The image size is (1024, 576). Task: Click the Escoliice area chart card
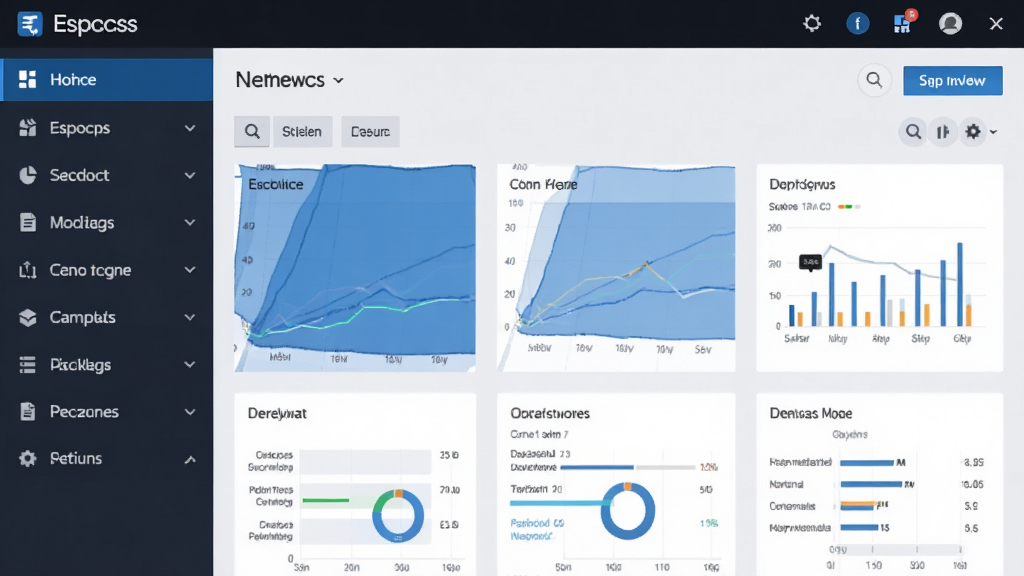[355, 268]
